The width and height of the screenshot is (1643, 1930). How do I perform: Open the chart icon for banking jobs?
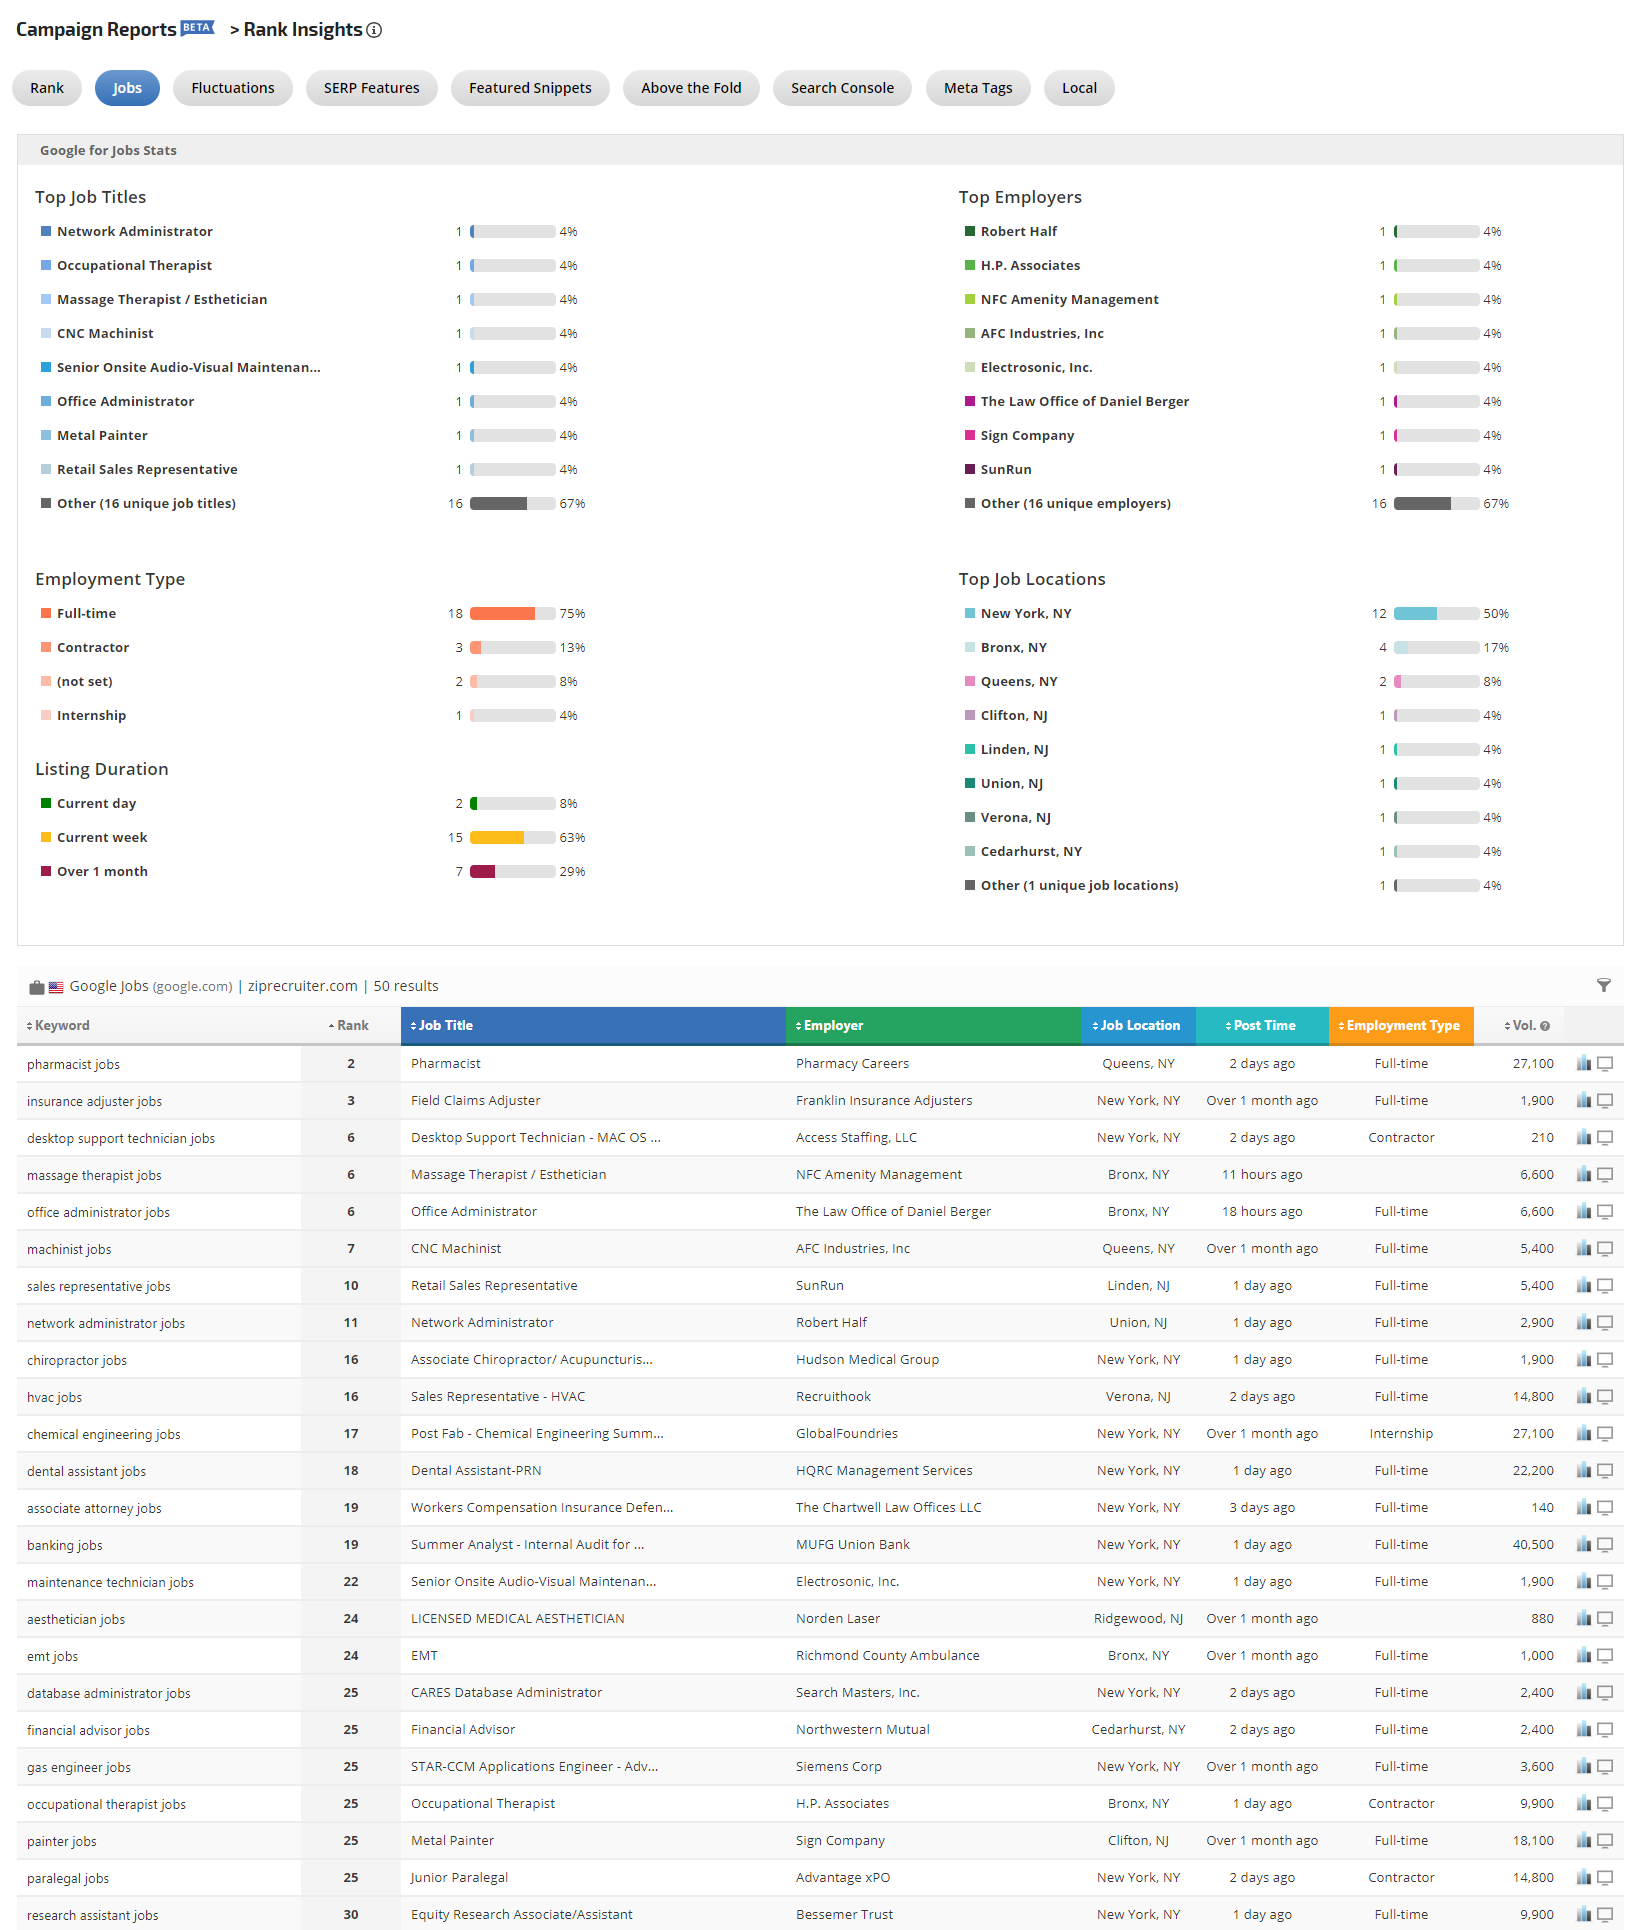(1584, 1544)
